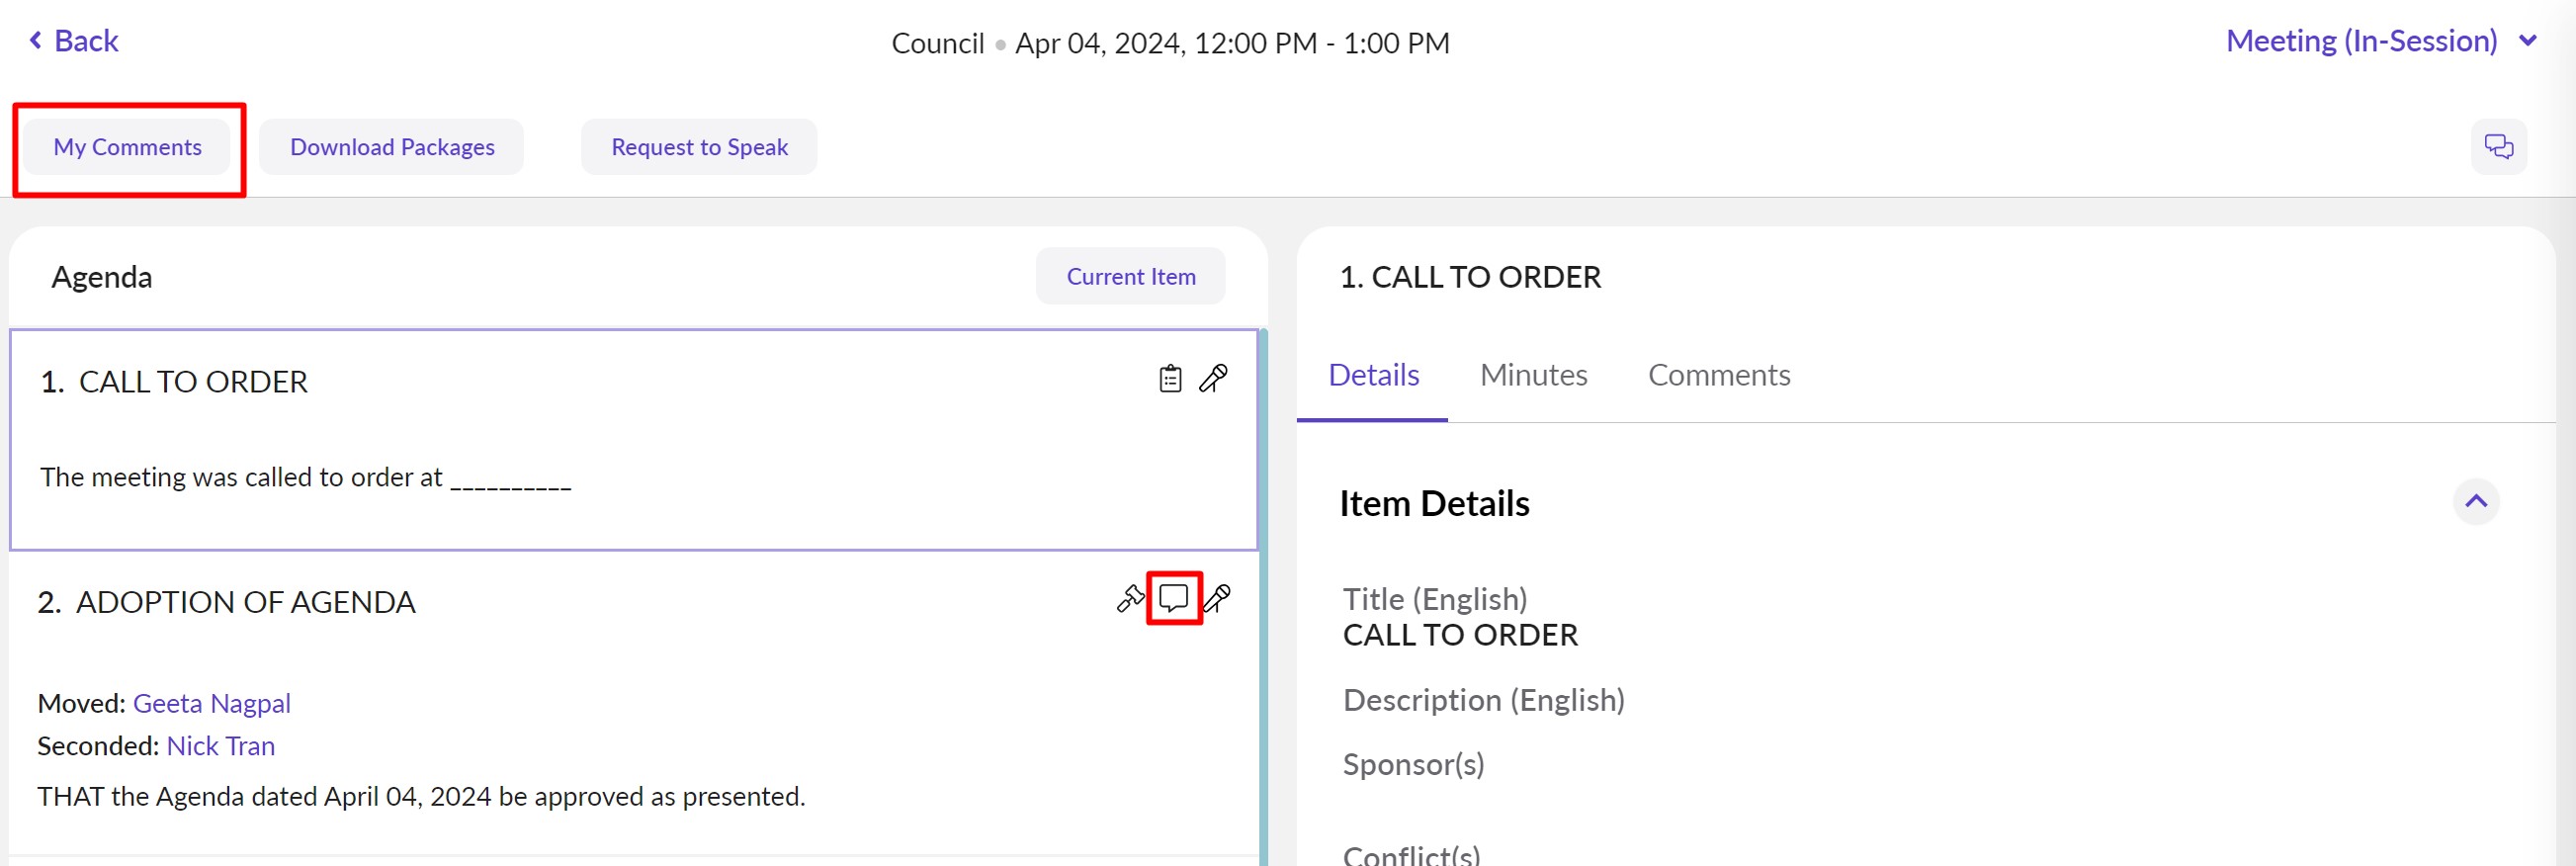Open the Meeting (In-Session) dropdown

click(x=2361, y=41)
